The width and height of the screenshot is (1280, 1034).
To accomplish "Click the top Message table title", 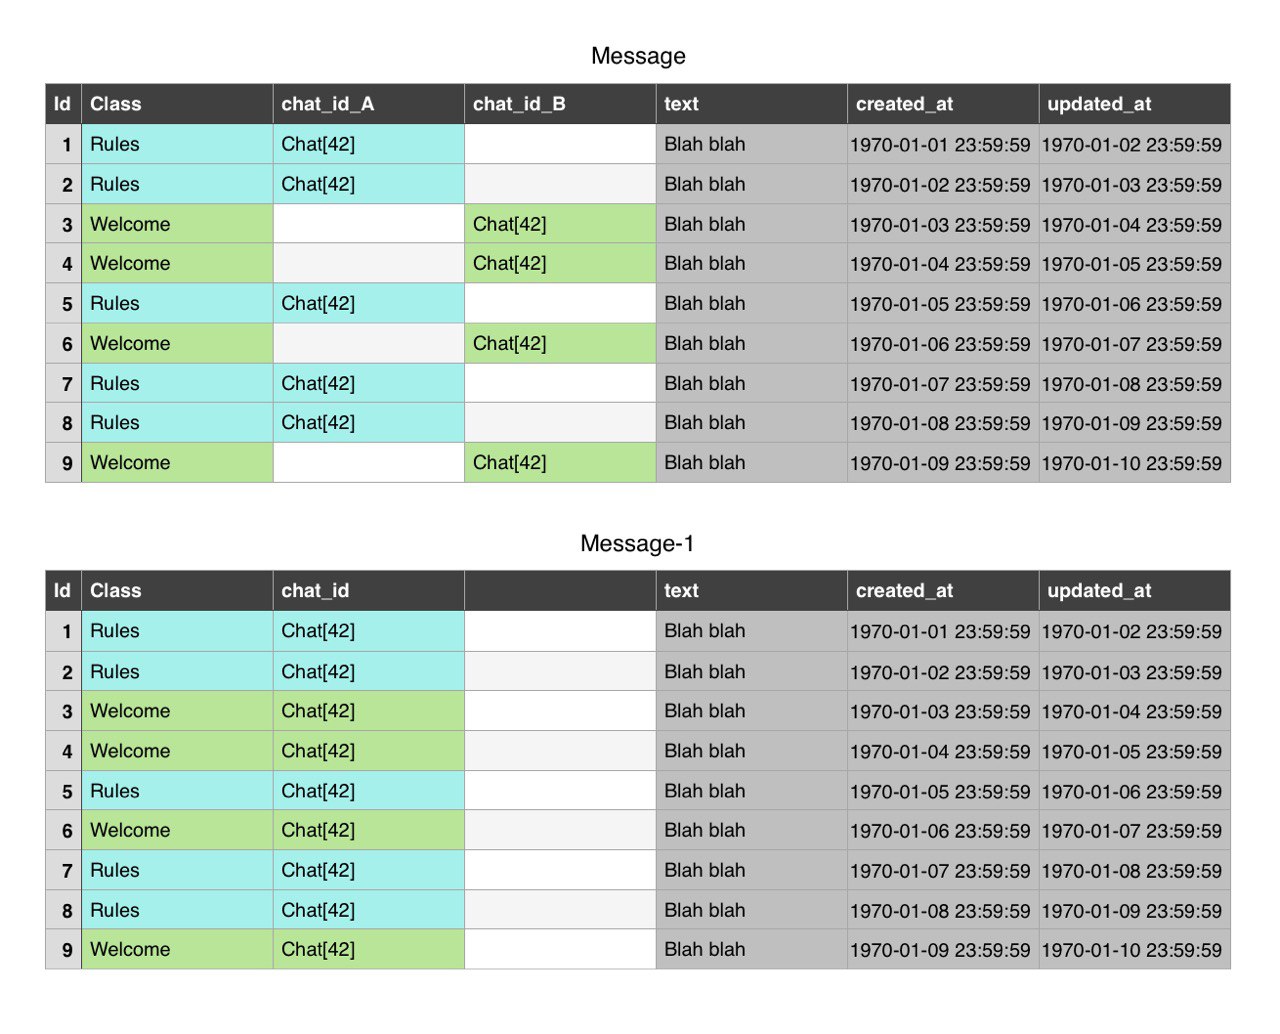I will point(638,56).
